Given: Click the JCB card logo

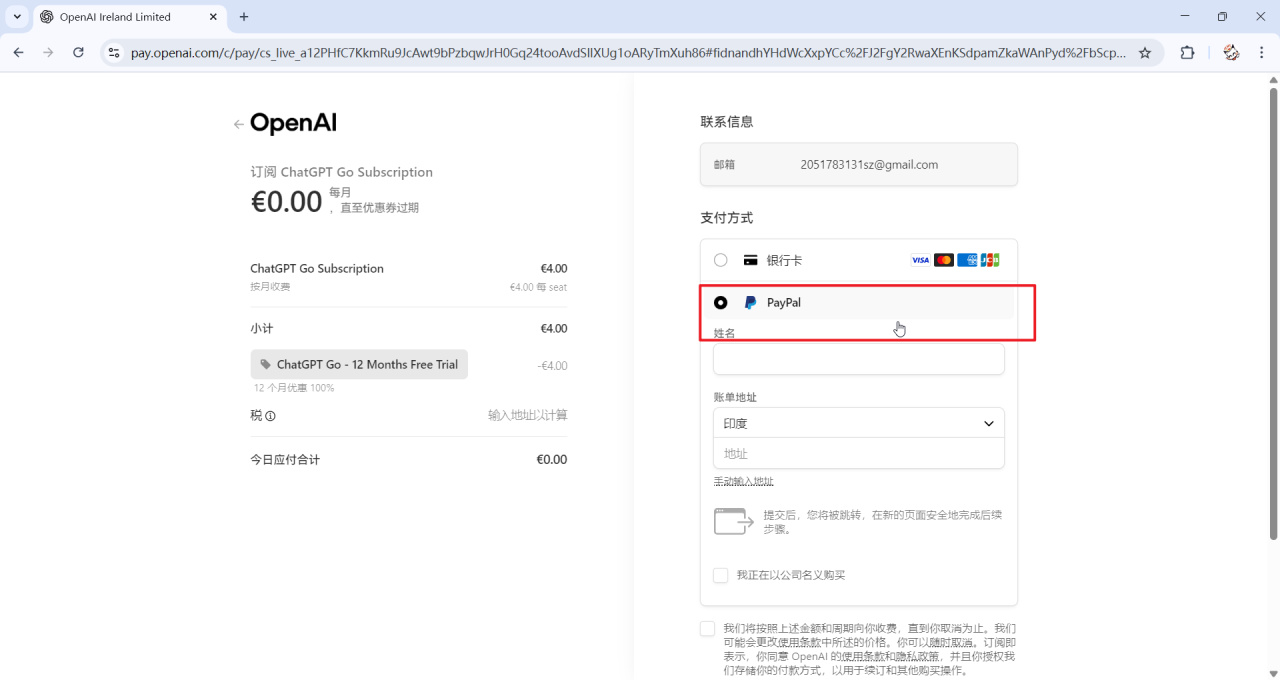Looking at the screenshot, I should click(990, 260).
